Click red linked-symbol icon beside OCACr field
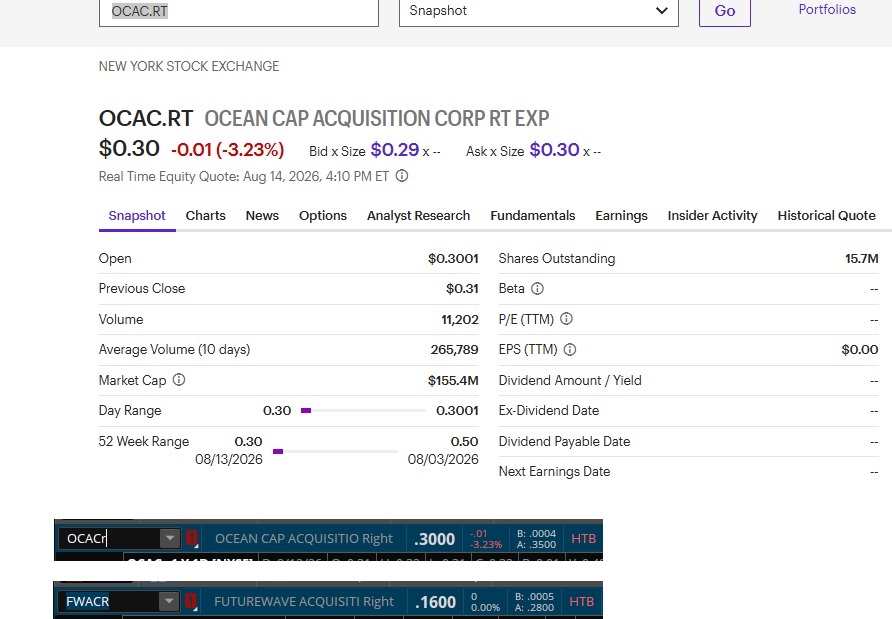892x619 pixels. pyautogui.click(x=192, y=538)
